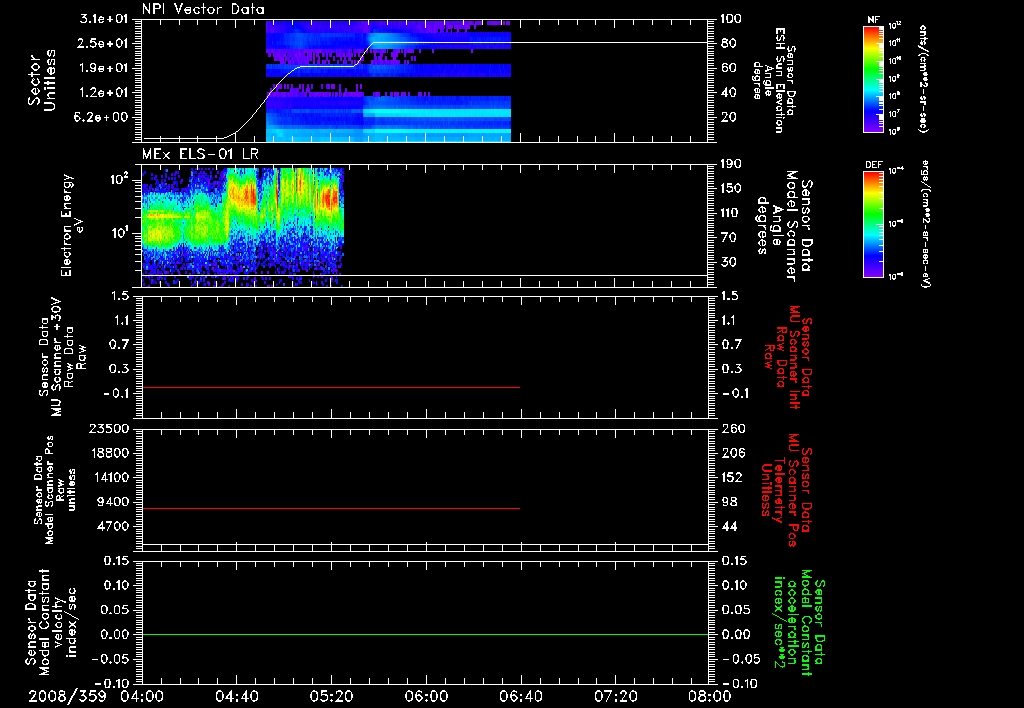Viewport: 1024px width, 708px height.
Task: Click the "2.5e+01" sector tick value
Action: pyautogui.click(x=104, y=43)
